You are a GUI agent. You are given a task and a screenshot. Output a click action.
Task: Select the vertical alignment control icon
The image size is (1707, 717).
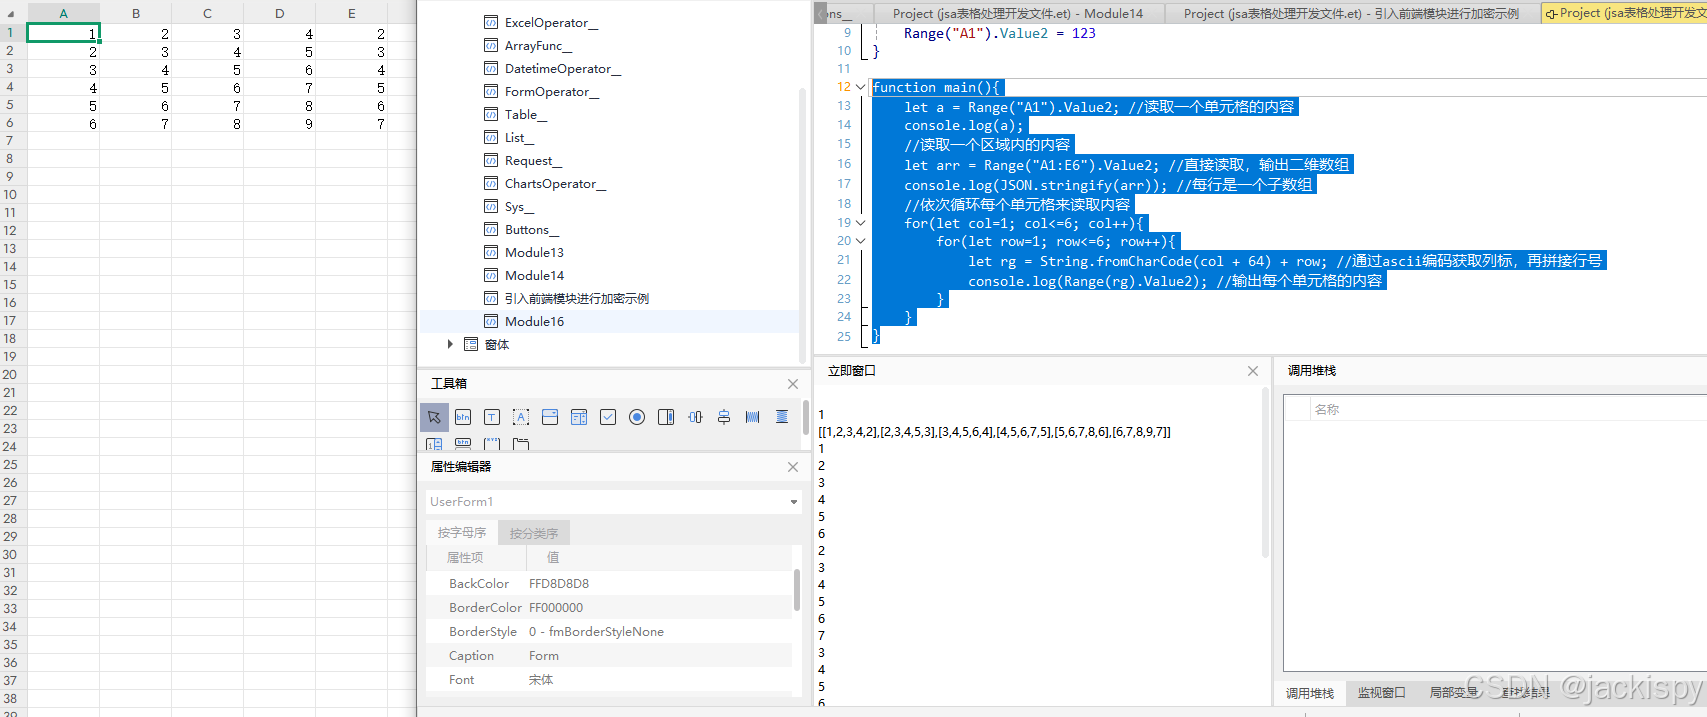click(724, 417)
